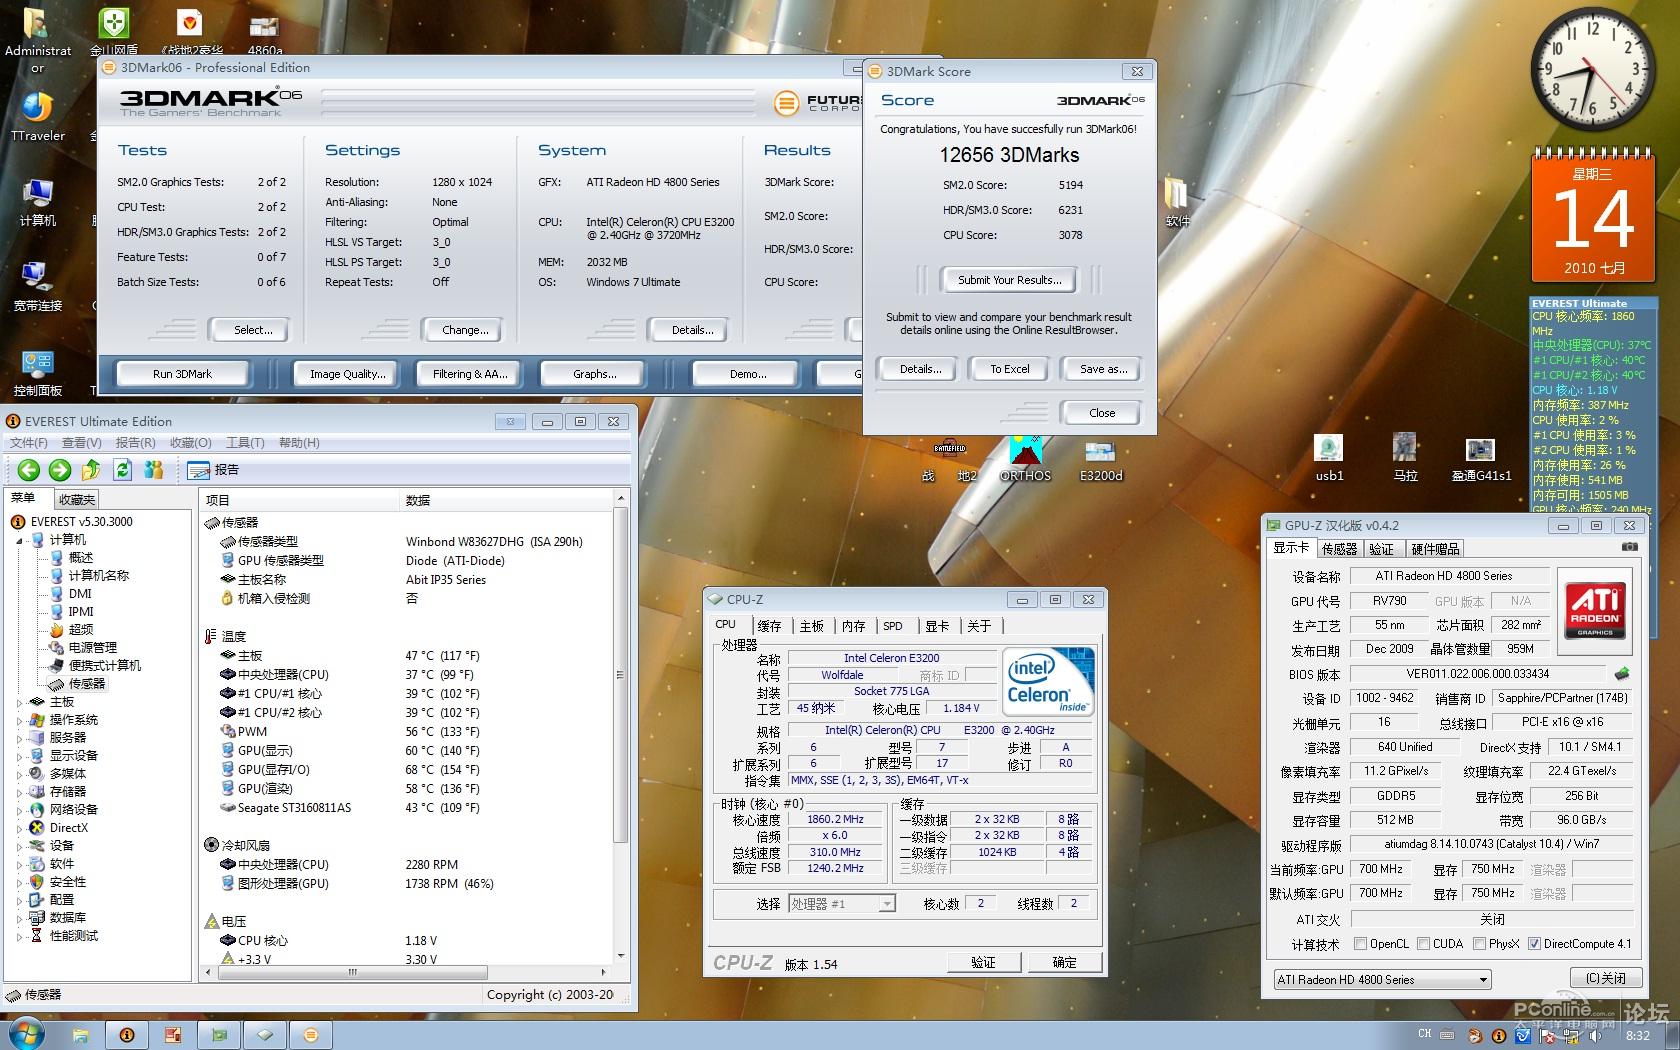Expand 存储器 tree node
Viewport: 1680px width, 1050px height.
coord(19,792)
